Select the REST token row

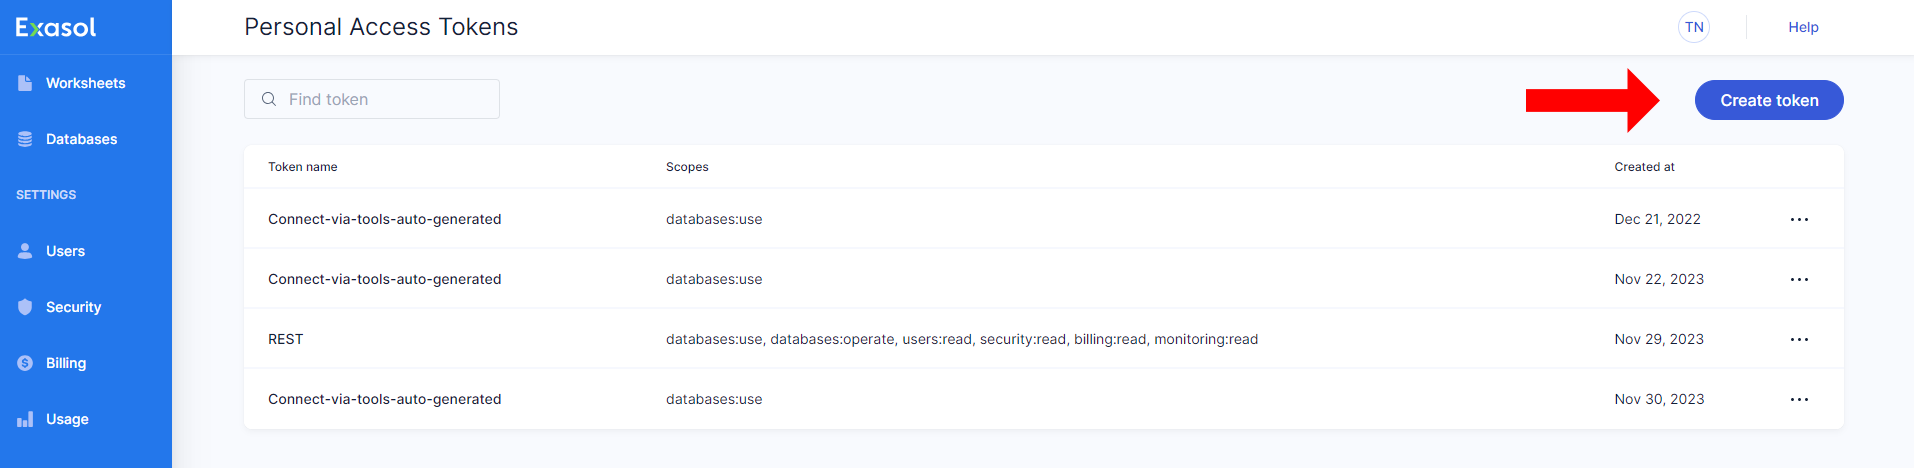286,339
